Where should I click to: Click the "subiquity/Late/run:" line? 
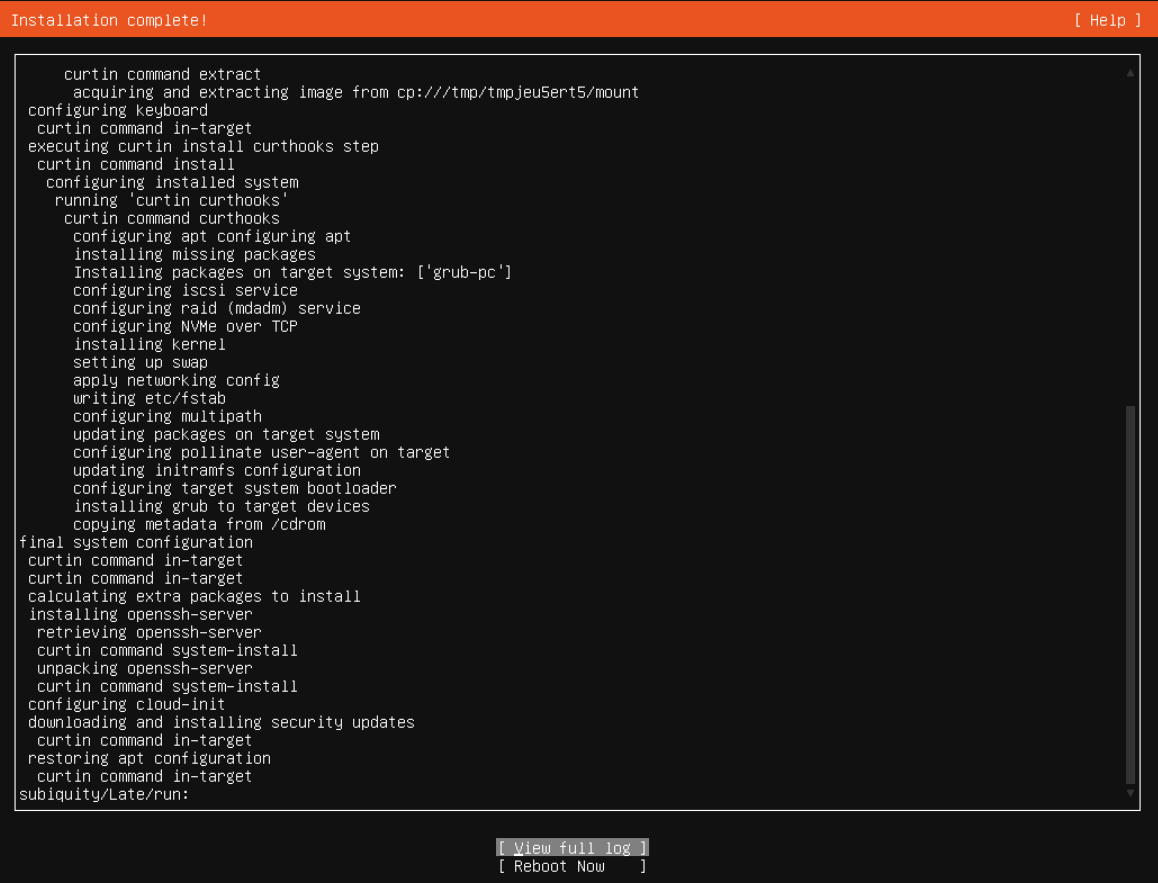tap(104, 794)
